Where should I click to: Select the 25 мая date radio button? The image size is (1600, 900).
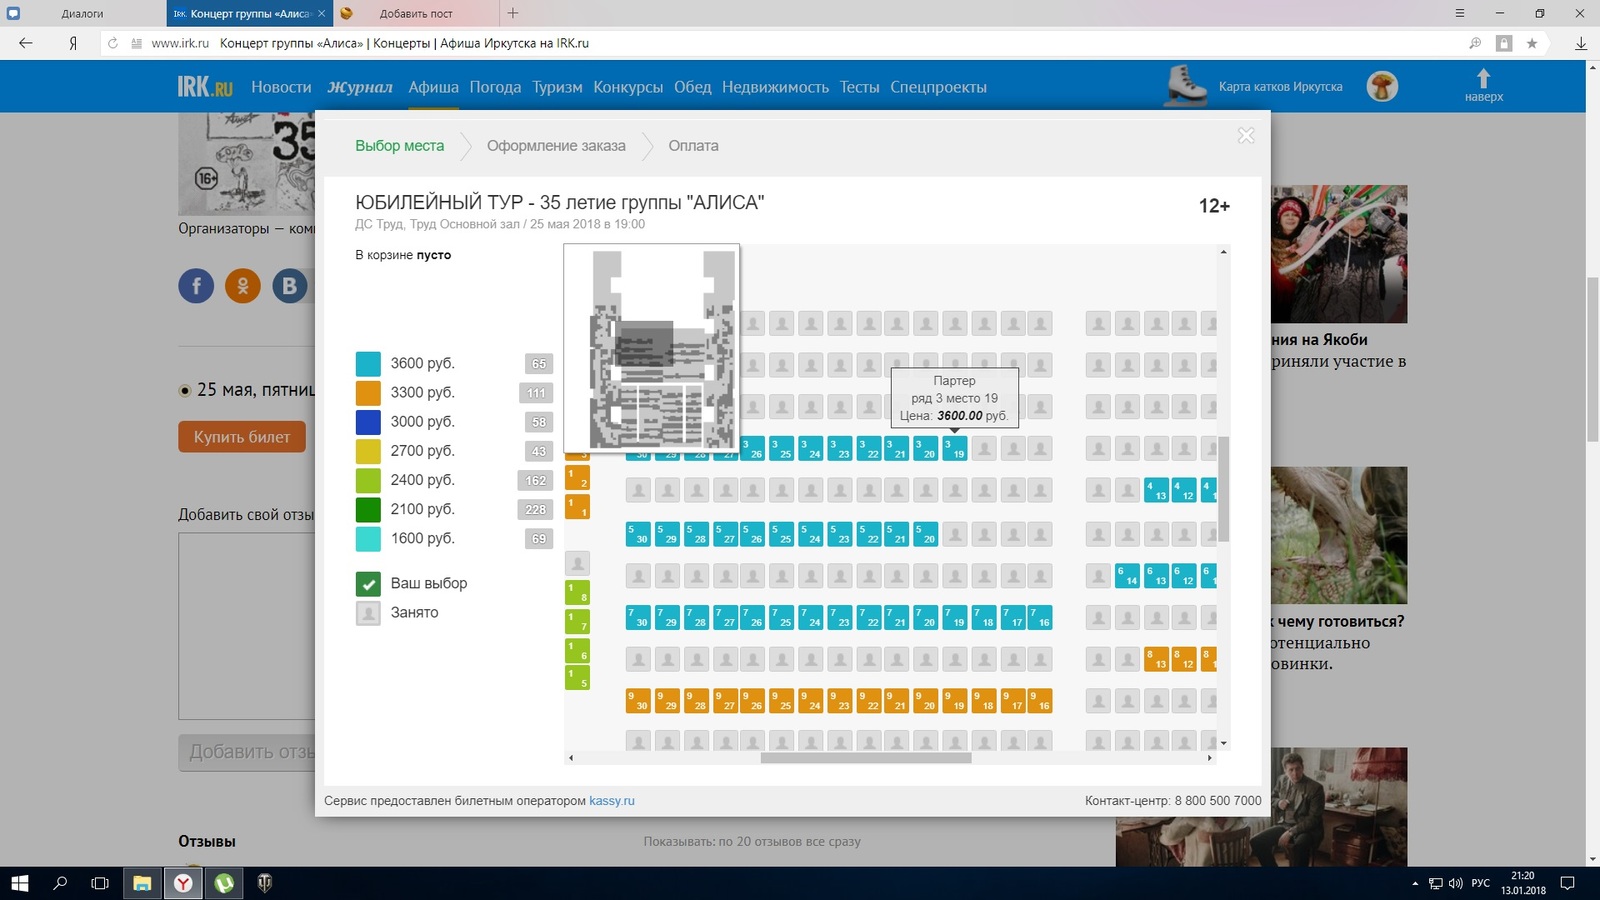pyautogui.click(x=185, y=390)
